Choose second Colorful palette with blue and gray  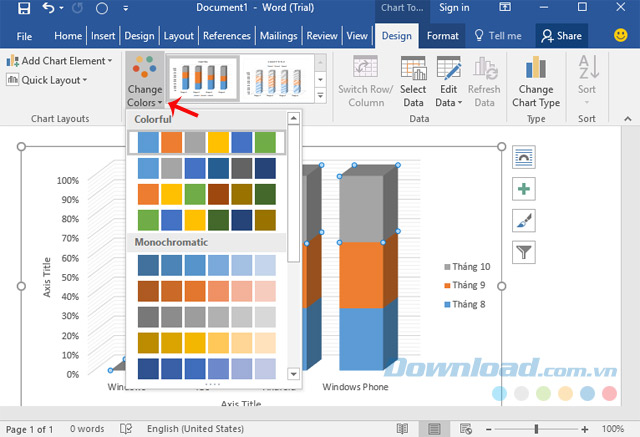pyautogui.click(x=207, y=169)
